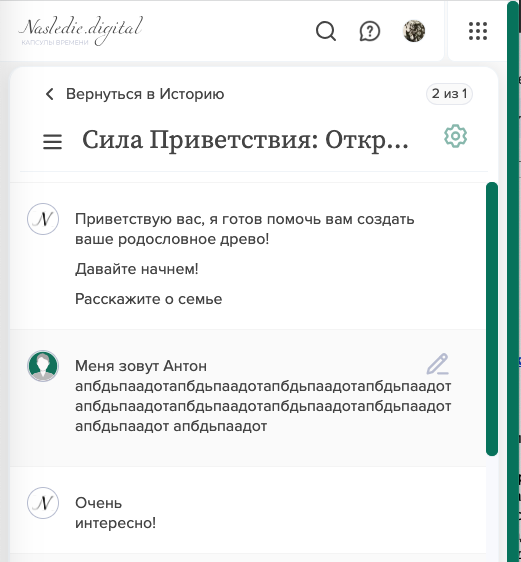The image size is (521, 562).
Task: Click the user avatar next to 'Меня зовут Антон'
Action: 43,366
